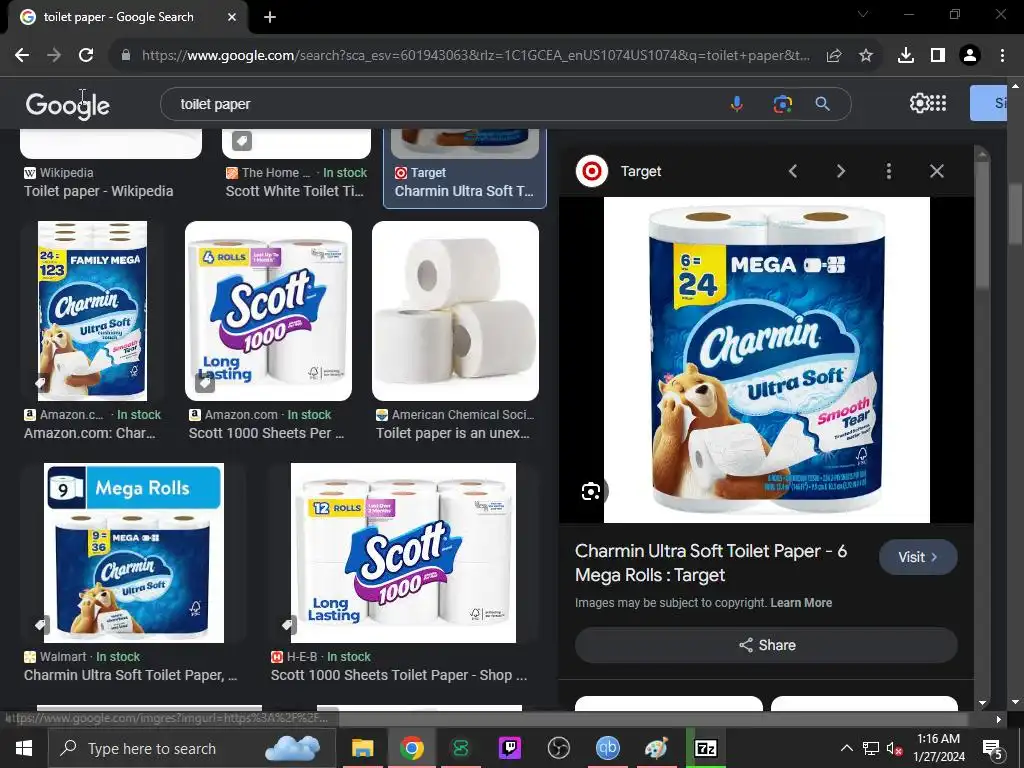The width and height of the screenshot is (1024, 768).
Task: Start voice search with the microphone icon
Action: tap(737, 104)
